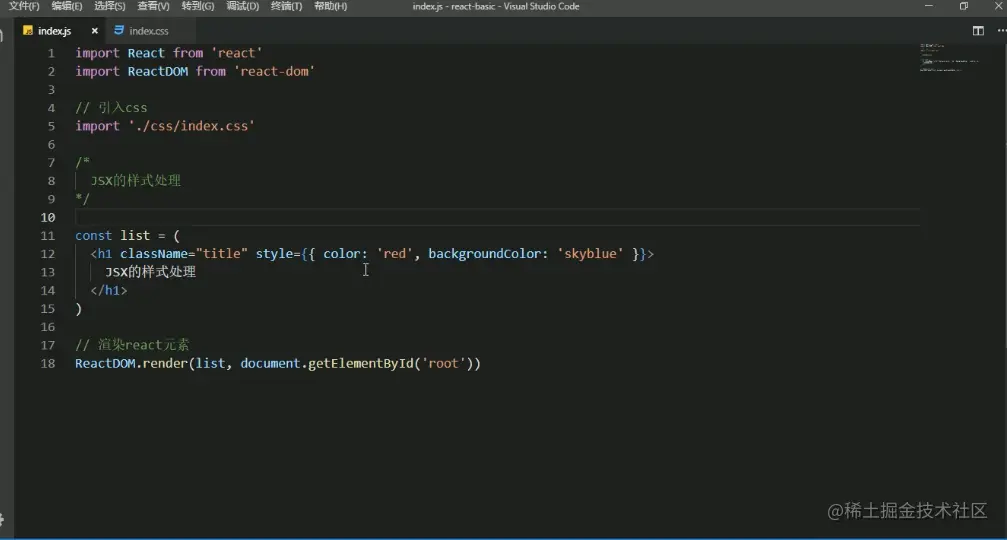
Task: Open the 调试(D) menu
Action: 243,6
